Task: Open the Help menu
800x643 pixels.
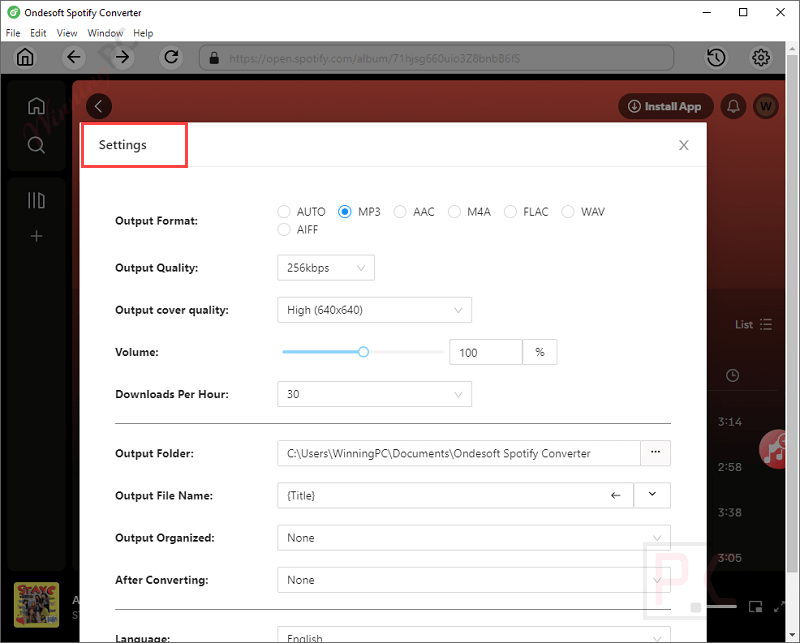Action: pyautogui.click(x=143, y=33)
